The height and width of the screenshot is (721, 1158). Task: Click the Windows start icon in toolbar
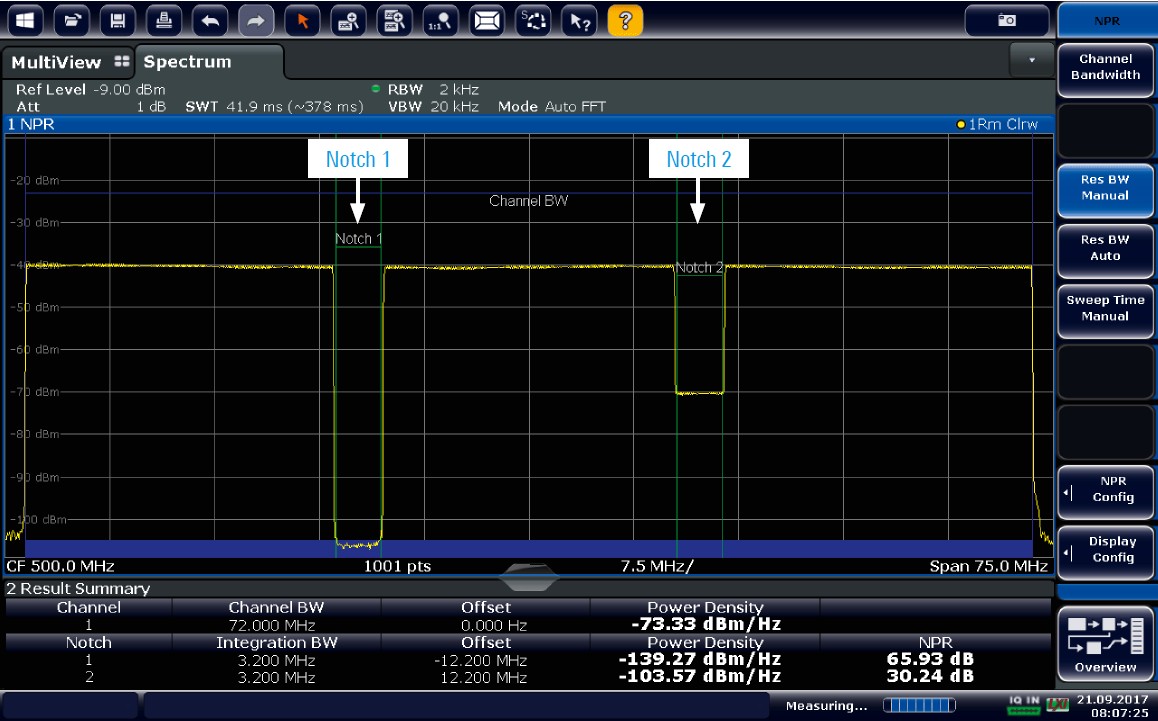click(x=25, y=20)
